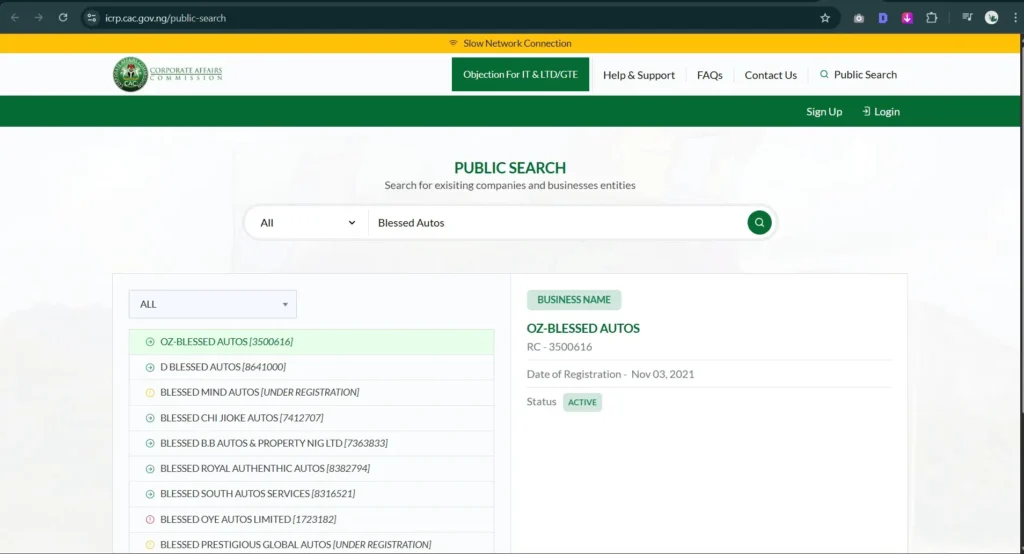The image size is (1024, 554).
Task: Click red icon beside BLESSED OYE AUTOS LIMITED
Action: point(150,520)
